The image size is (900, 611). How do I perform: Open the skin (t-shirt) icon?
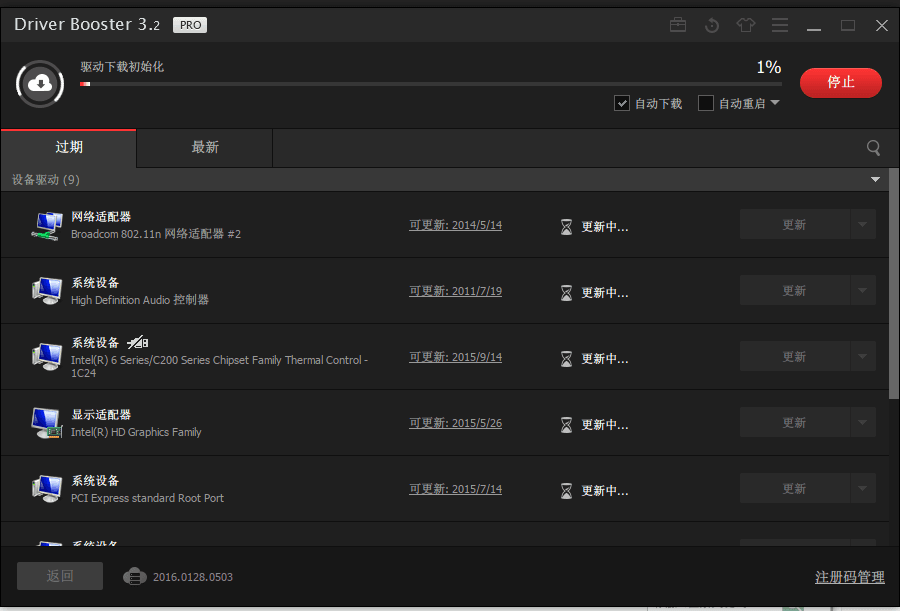[x=746, y=25]
